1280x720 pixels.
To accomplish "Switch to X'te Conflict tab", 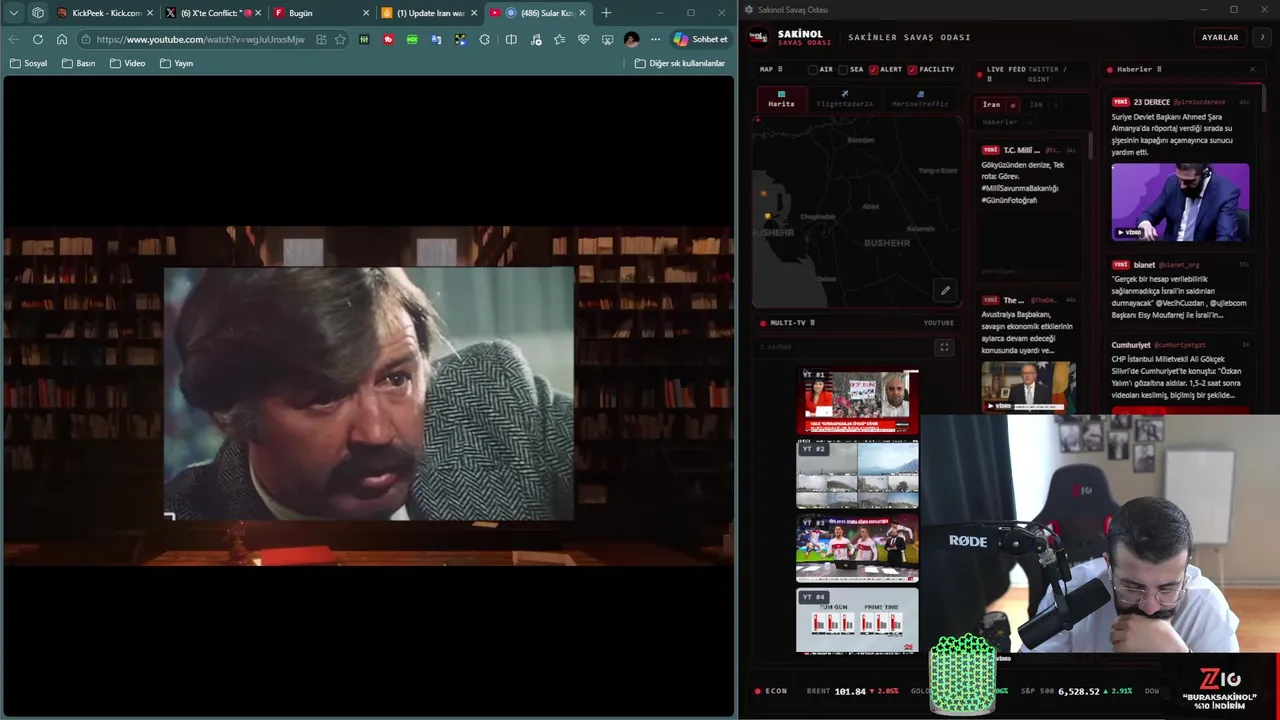I will point(214,13).
